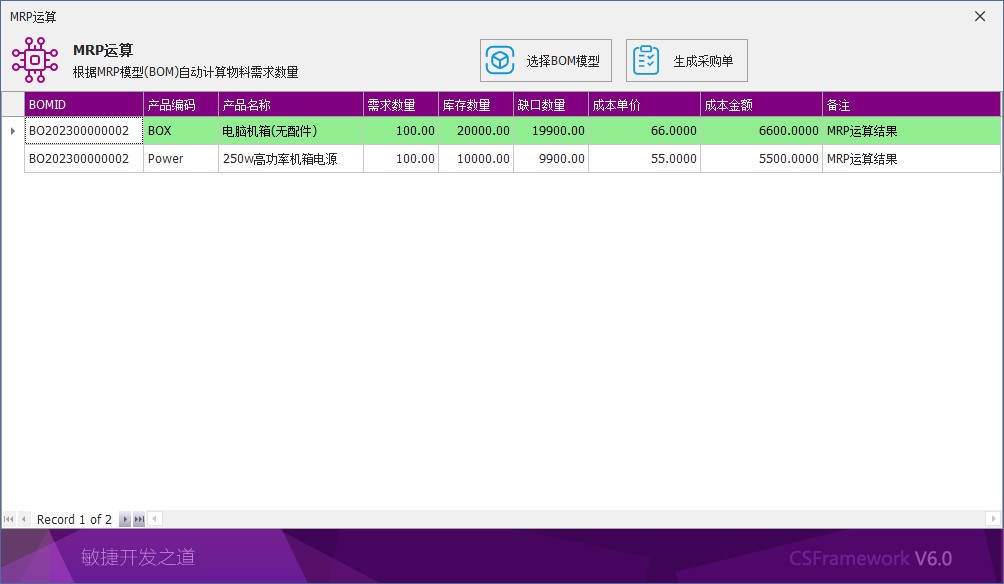Select the 9900.00 shortage cell
The image size is (1004, 584).
(x=551, y=159)
